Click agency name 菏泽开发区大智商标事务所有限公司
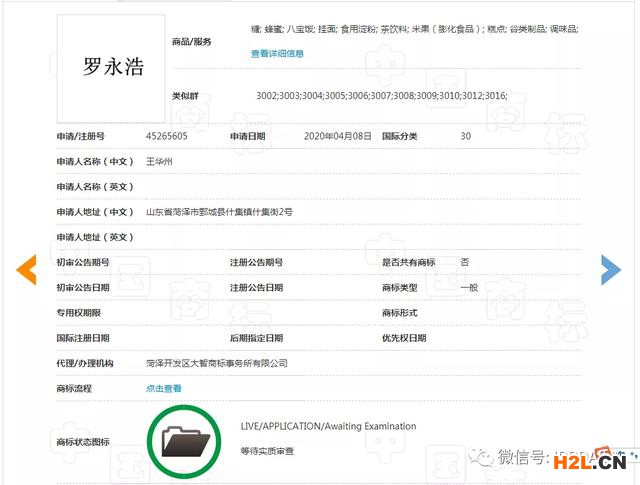640x485 pixels. (x=216, y=363)
